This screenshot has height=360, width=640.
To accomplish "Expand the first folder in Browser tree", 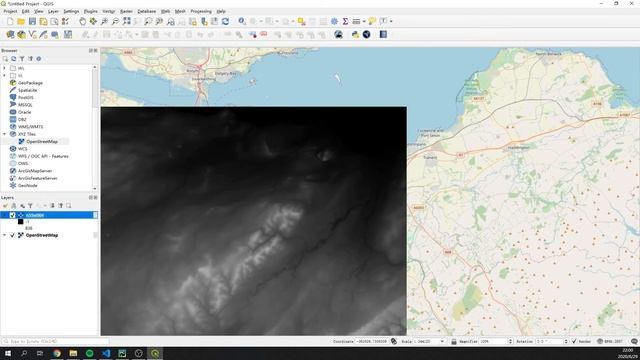I will pyautogui.click(x=4, y=68).
